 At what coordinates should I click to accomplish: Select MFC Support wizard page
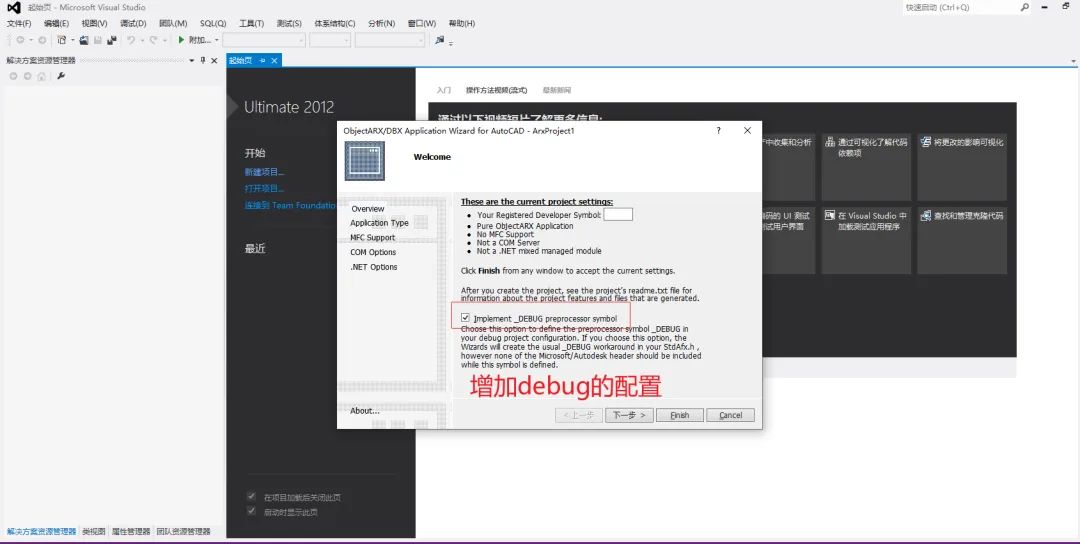[373, 238]
